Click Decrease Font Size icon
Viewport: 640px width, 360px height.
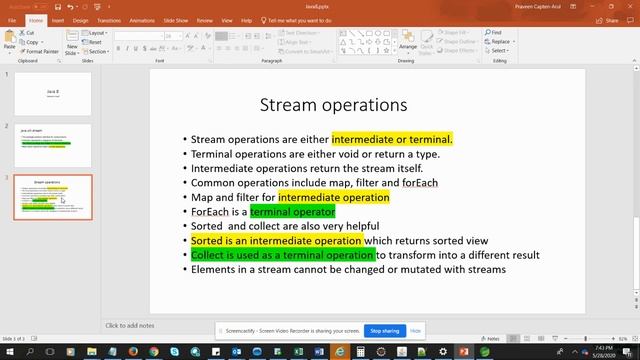[x=196, y=36]
